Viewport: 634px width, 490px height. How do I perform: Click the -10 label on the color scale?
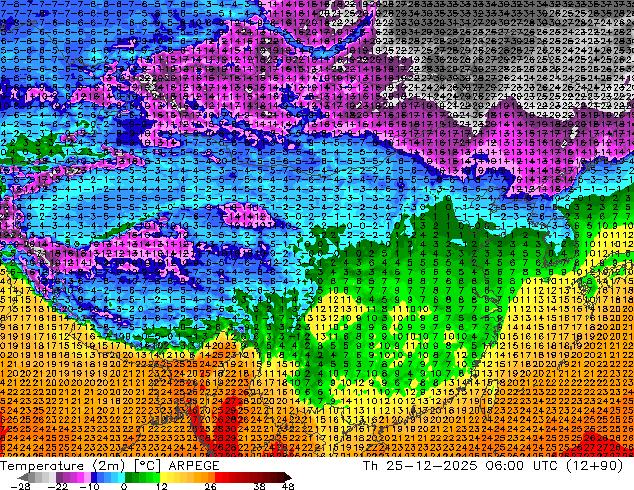90,486
